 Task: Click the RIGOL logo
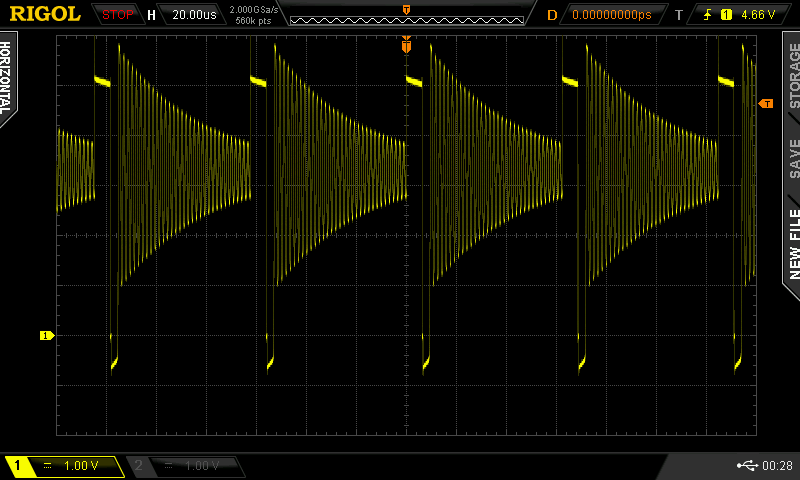click(x=45, y=14)
